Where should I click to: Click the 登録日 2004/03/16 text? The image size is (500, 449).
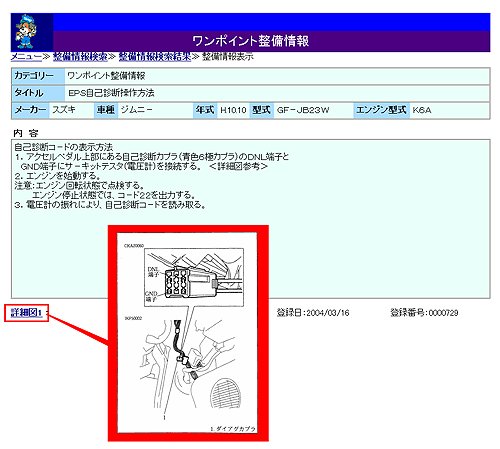(x=313, y=313)
